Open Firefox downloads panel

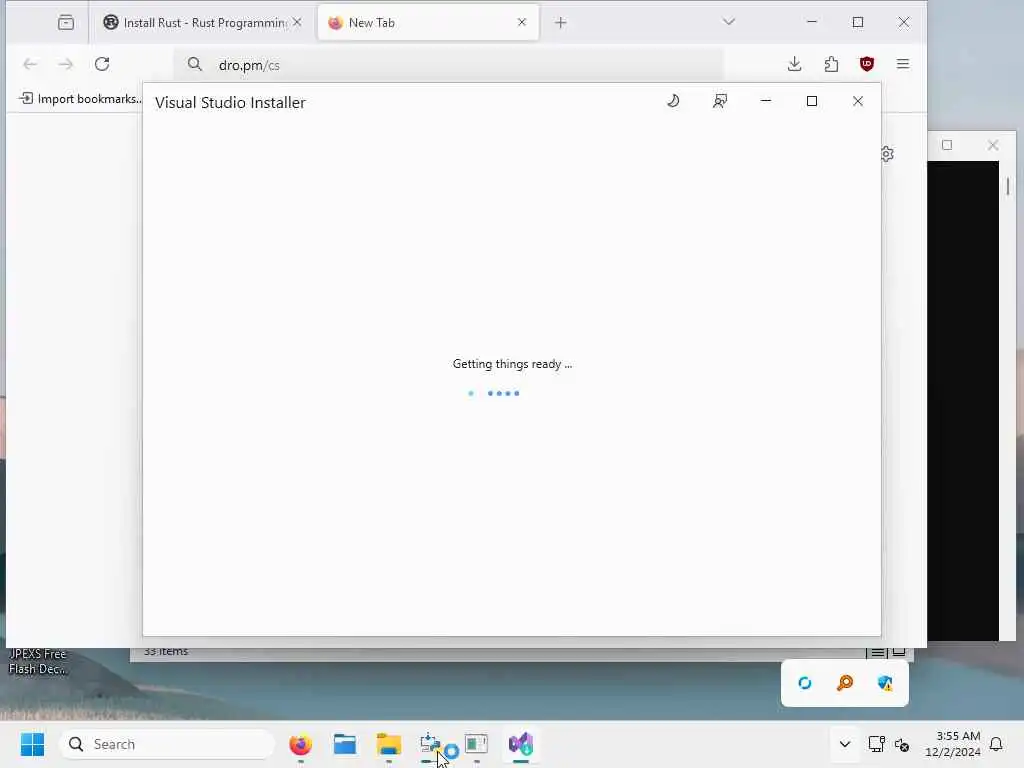(x=794, y=64)
